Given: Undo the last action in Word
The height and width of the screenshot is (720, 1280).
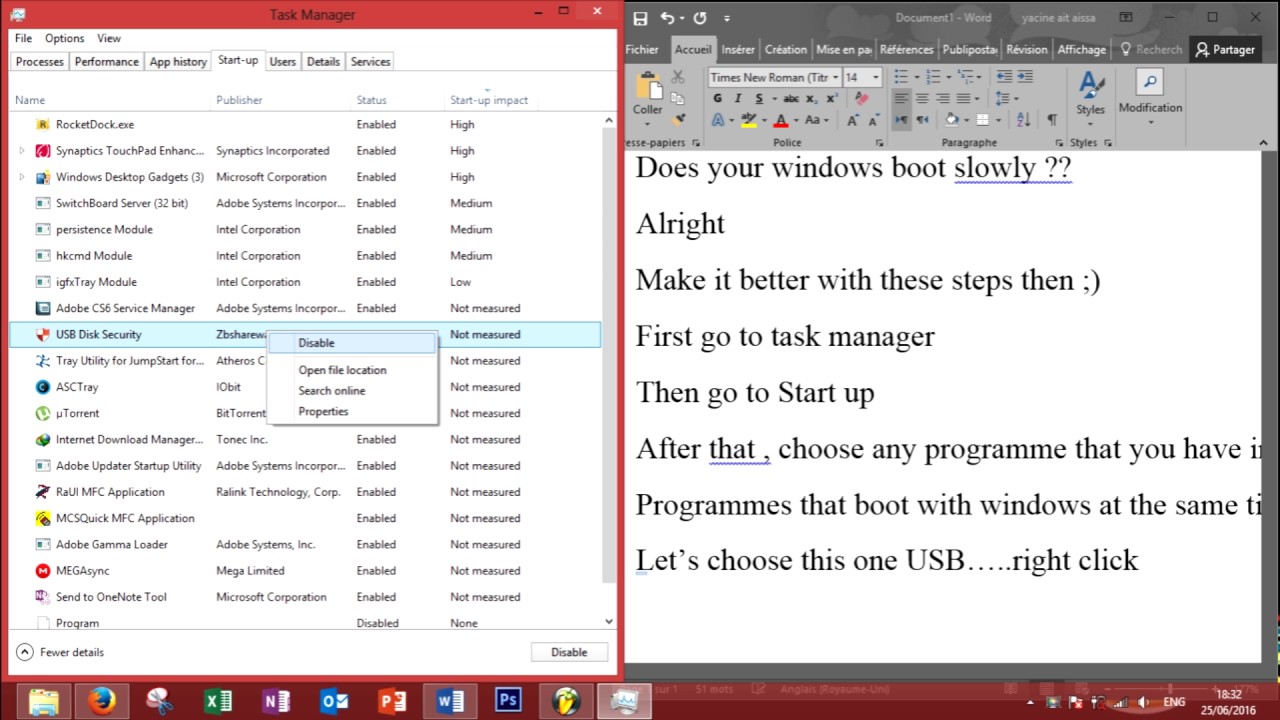Looking at the screenshot, I should coord(667,18).
